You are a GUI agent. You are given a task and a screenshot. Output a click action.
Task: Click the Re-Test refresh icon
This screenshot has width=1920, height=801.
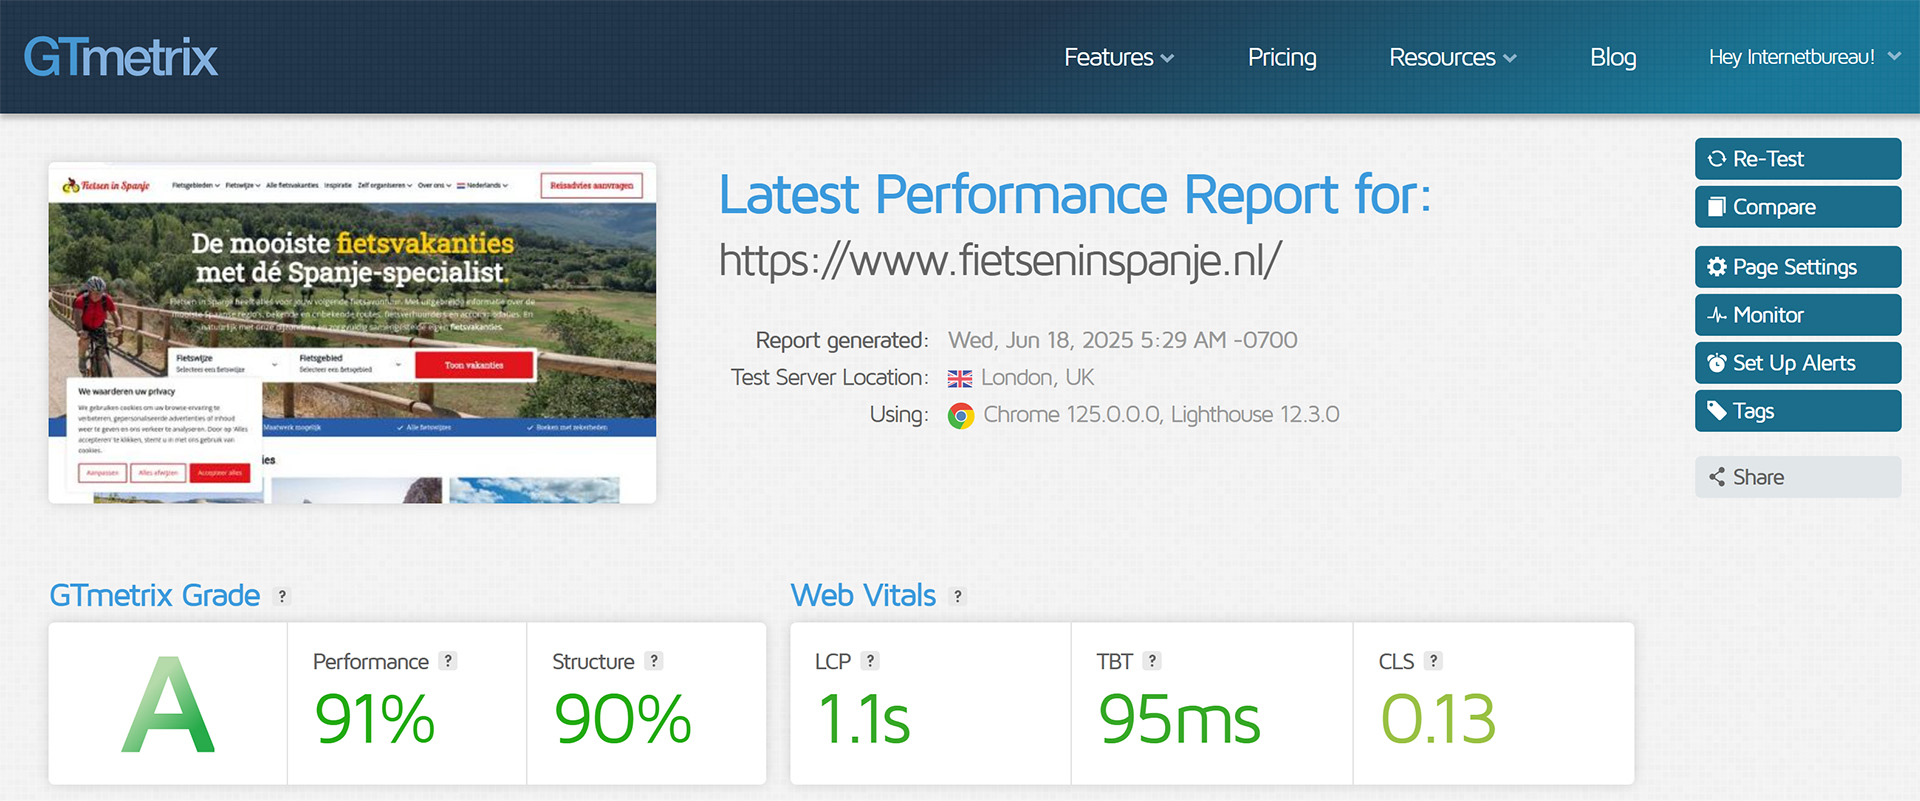[x=1717, y=159]
